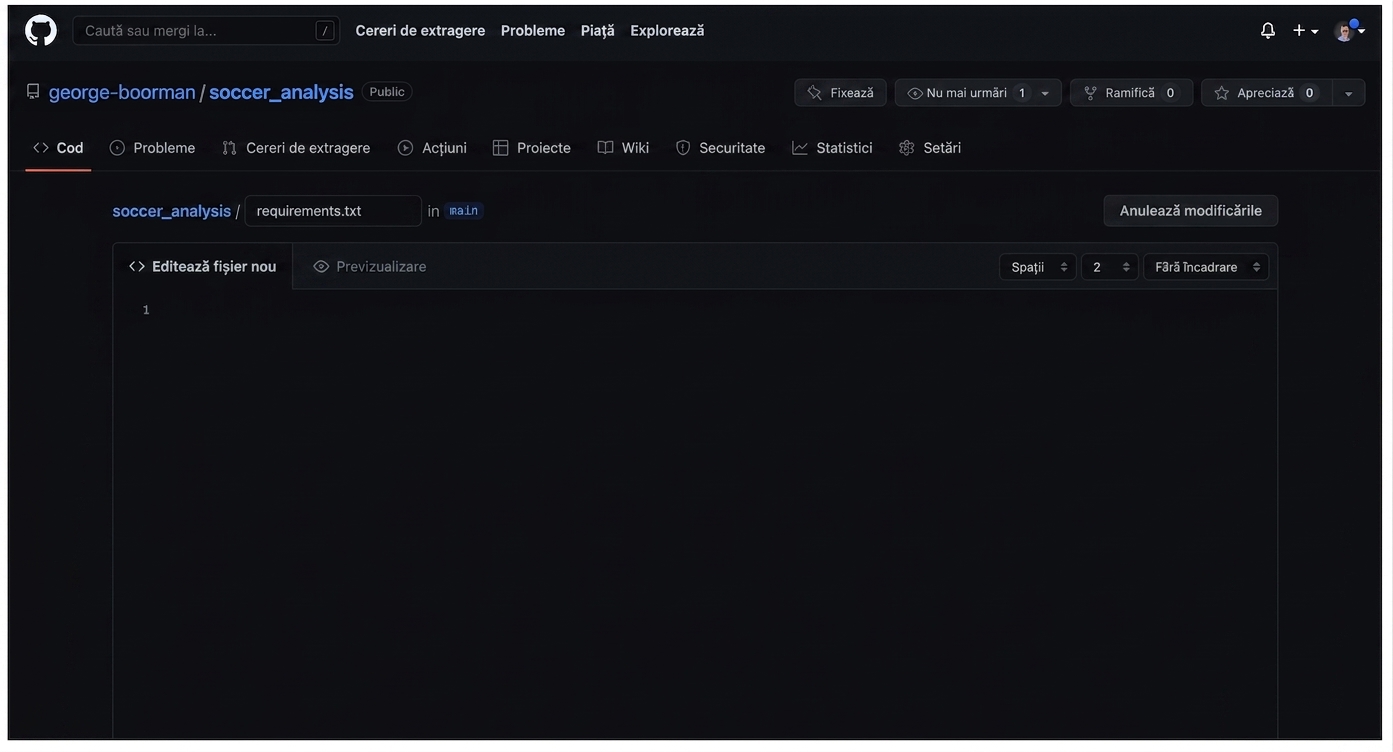Open the Spații indent mode dropdown
Screen dimensions: 1393x752
click(x=1038, y=267)
